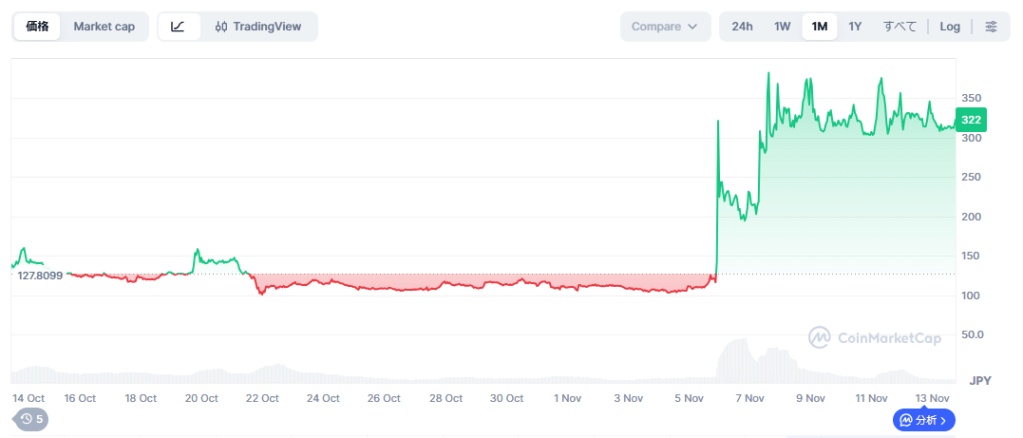This screenshot has height=438, width=1023.
Task: Select 1W time range
Action: pos(782,26)
